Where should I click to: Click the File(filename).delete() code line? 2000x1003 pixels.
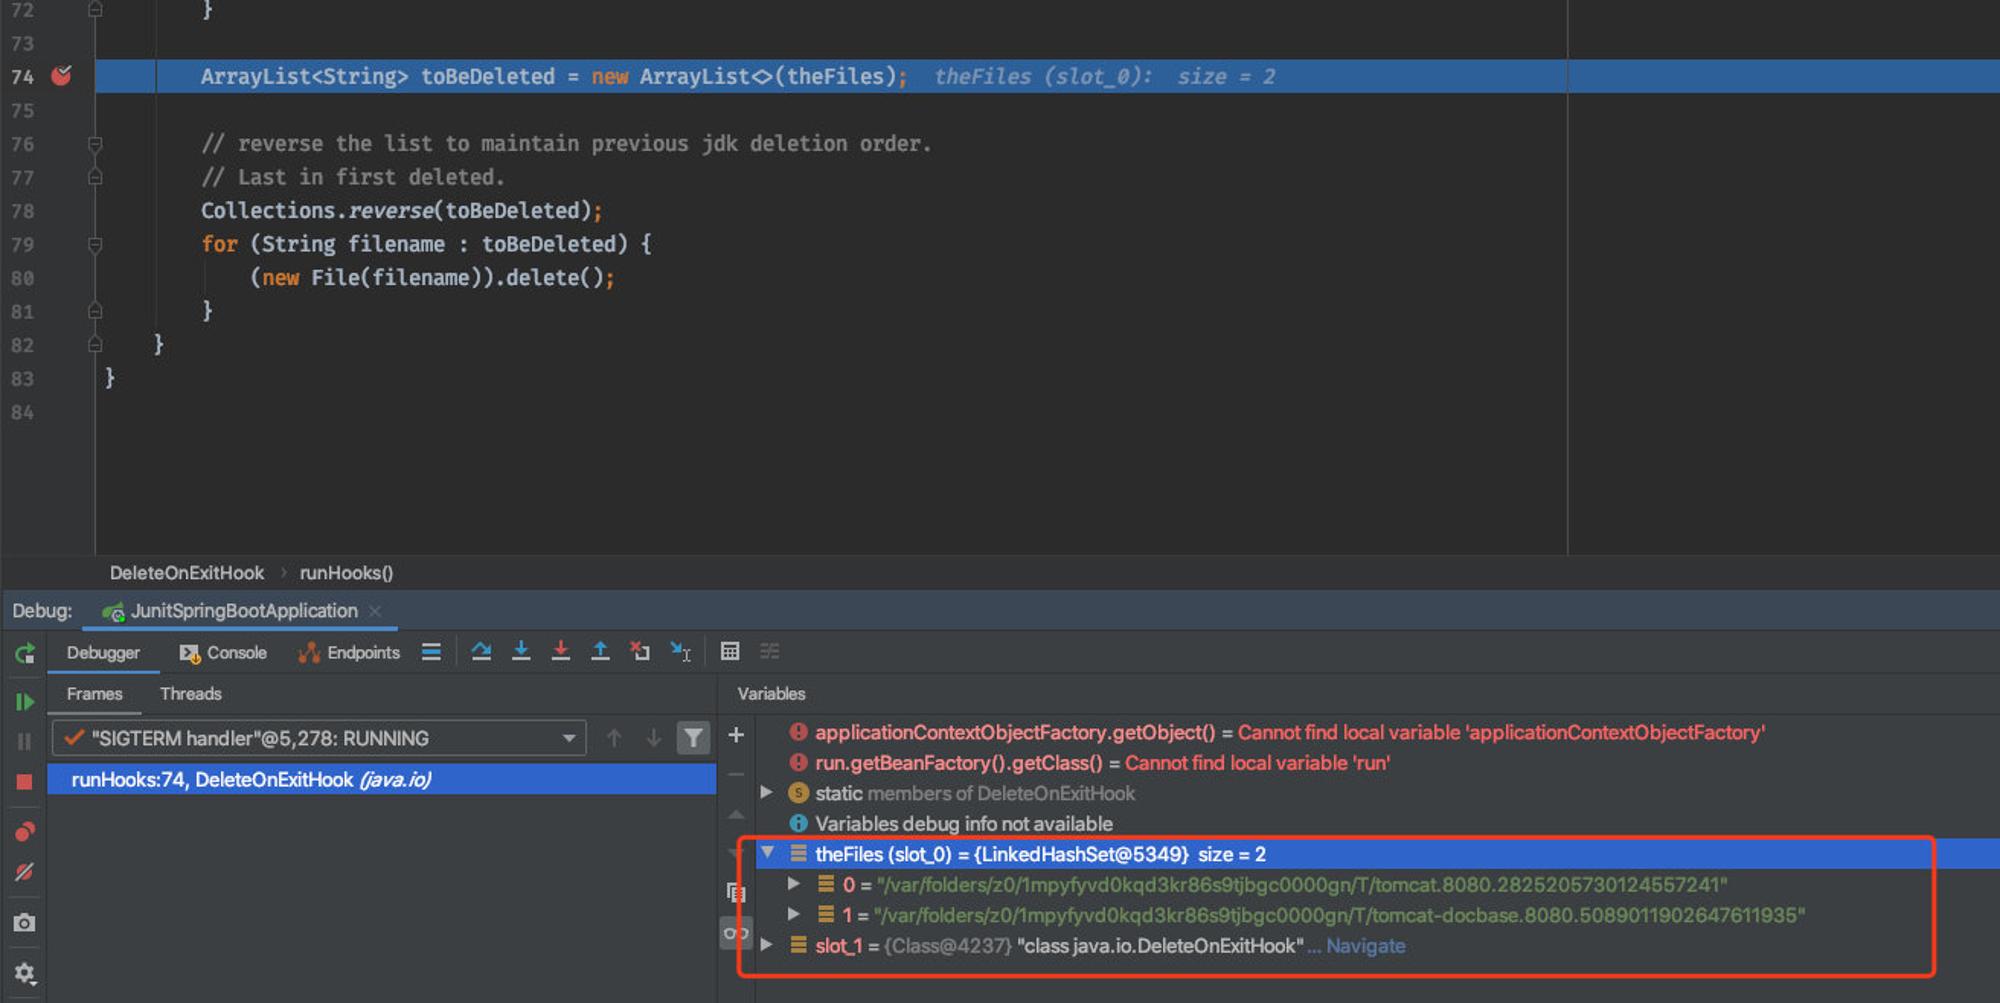[432, 278]
